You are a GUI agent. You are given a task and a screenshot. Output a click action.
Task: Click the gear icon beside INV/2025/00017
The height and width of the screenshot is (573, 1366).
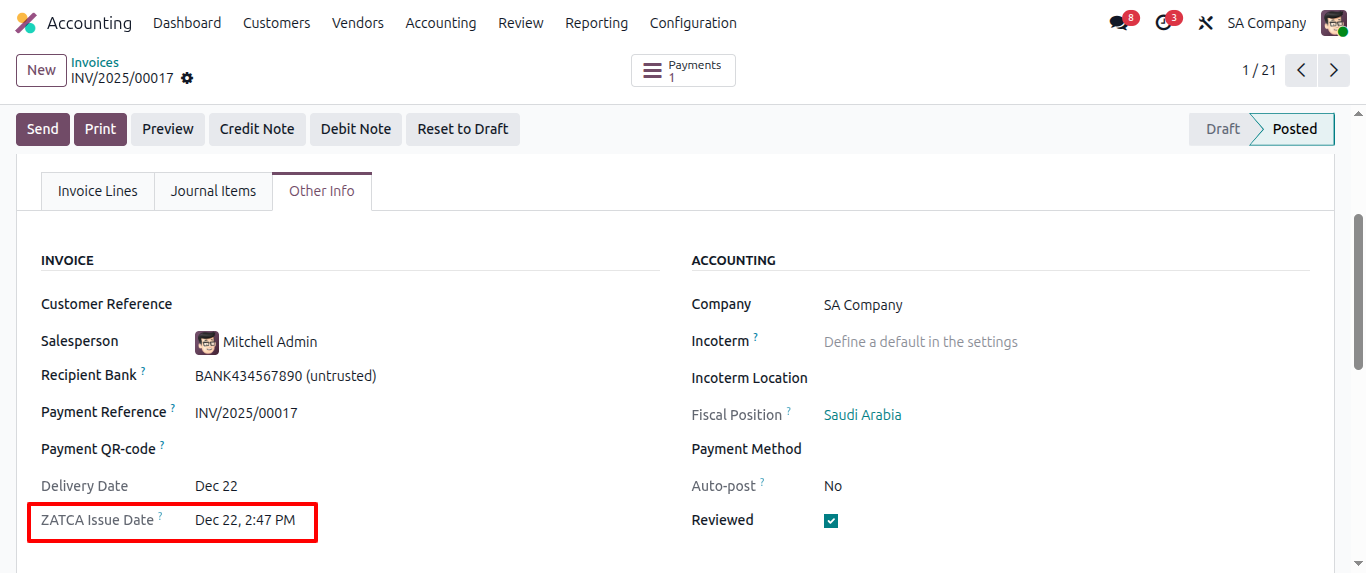pos(187,78)
